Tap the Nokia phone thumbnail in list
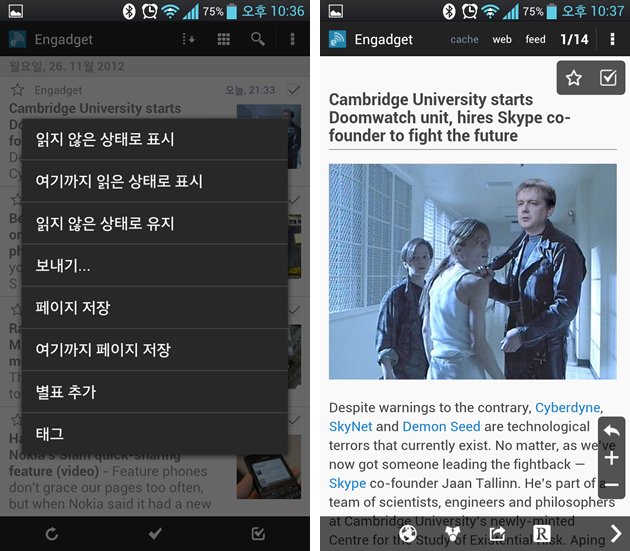The image size is (630, 551). point(269,467)
